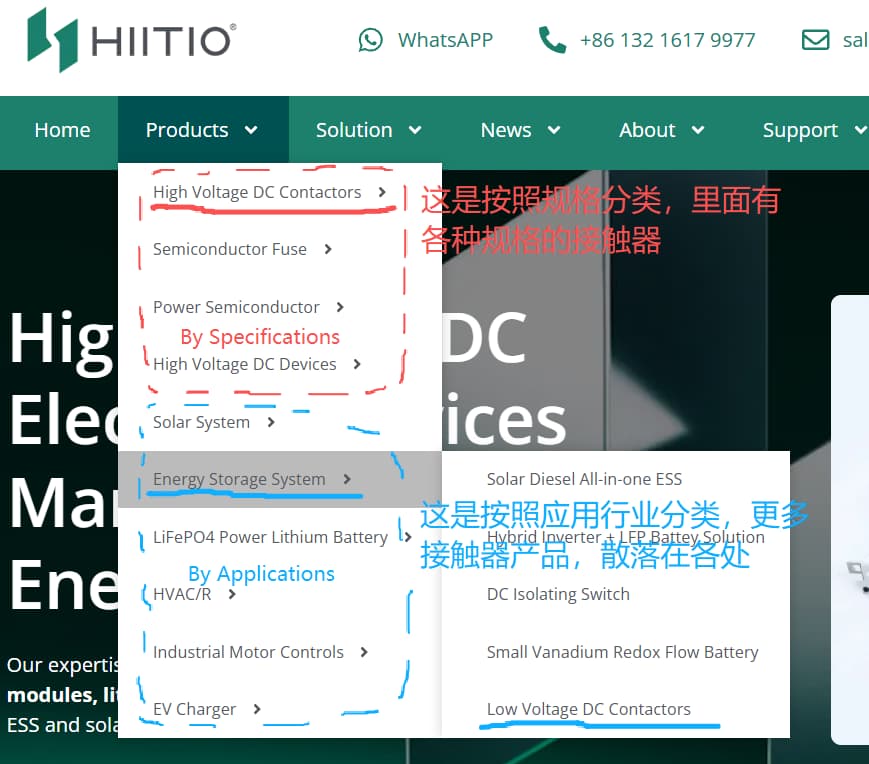This screenshot has width=869, height=764.
Task: Open Small Vanadium Redox Flow Battery
Action: pyautogui.click(x=622, y=652)
